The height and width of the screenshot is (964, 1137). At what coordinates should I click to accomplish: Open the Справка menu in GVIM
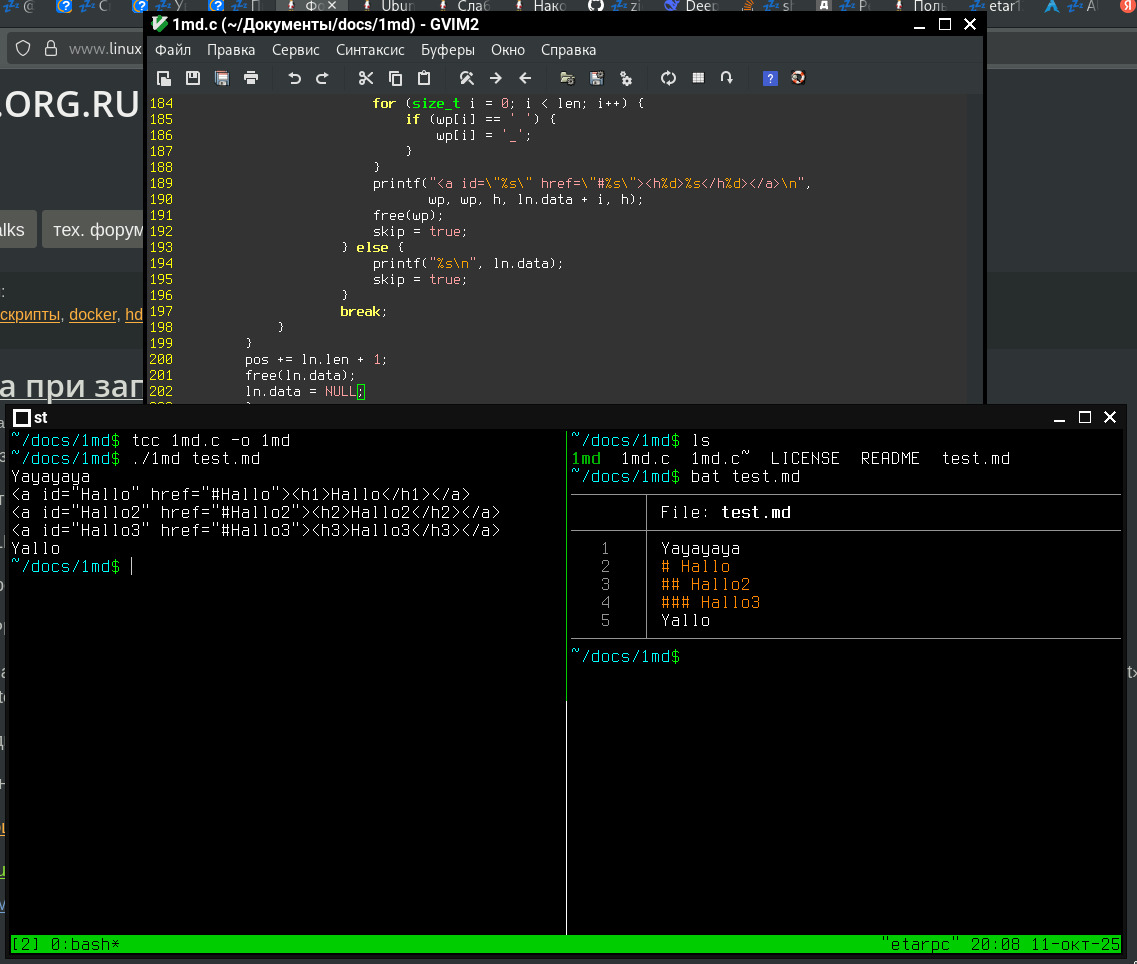point(568,50)
